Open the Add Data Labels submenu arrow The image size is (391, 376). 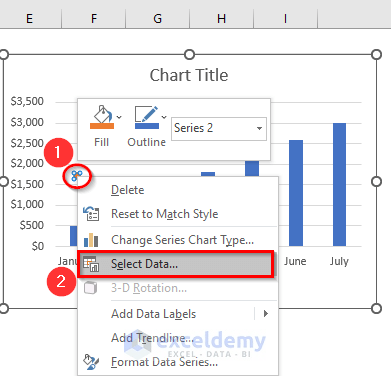coord(266,314)
